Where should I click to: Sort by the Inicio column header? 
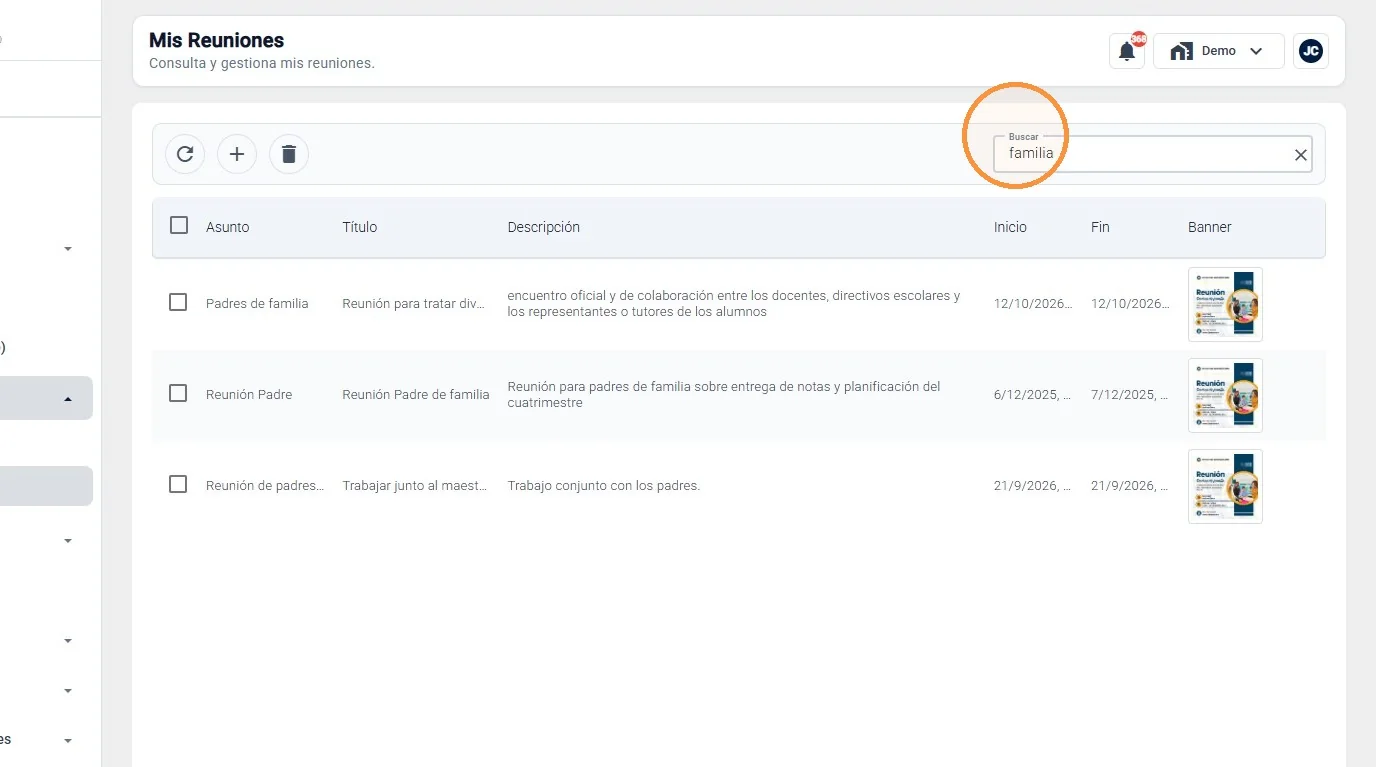[x=1010, y=227]
